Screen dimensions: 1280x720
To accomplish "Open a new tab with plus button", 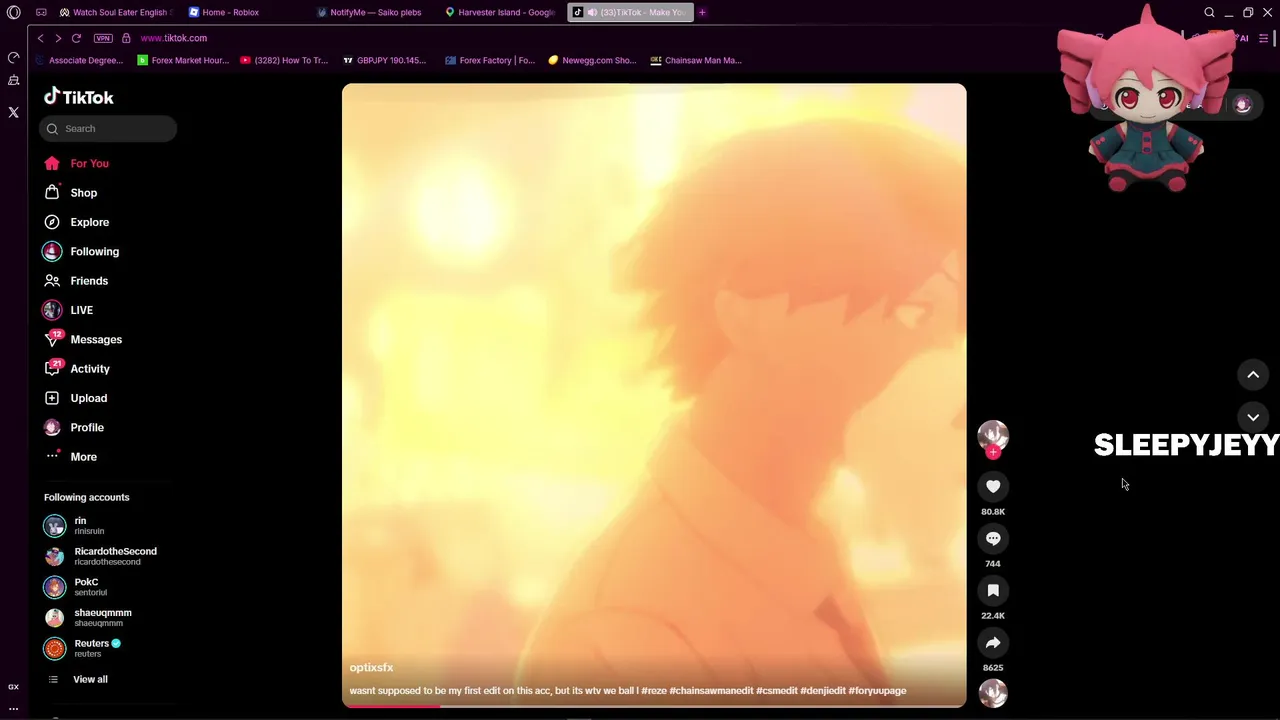I will (702, 12).
